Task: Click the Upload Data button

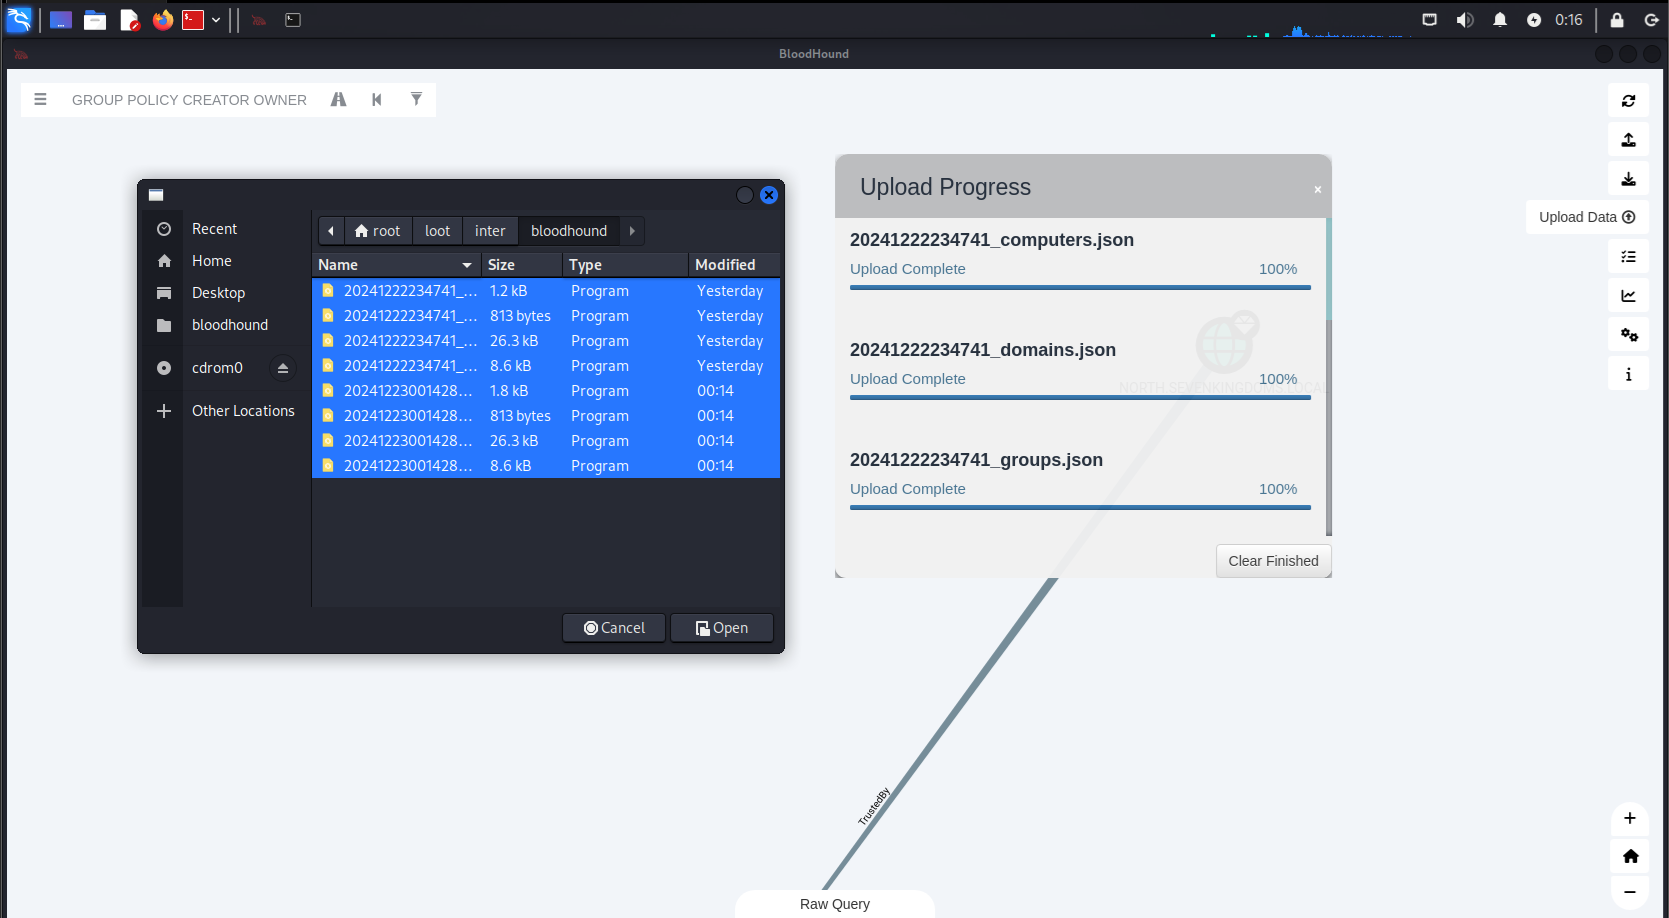Action: [1587, 217]
